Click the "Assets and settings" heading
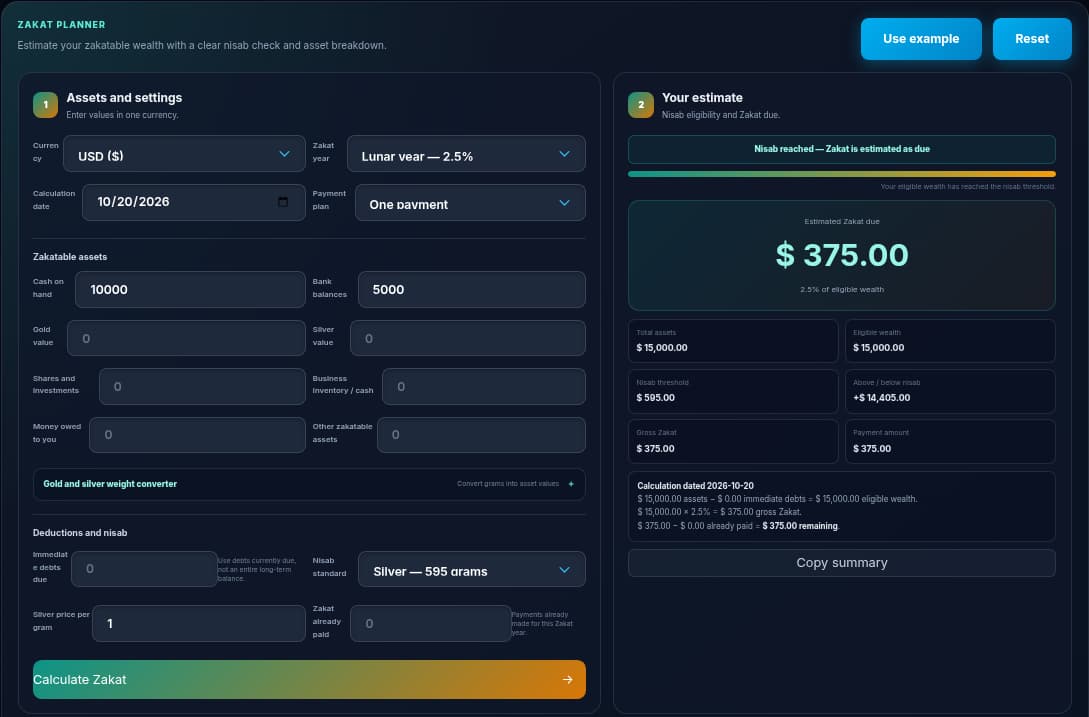1089x717 pixels. click(124, 98)
